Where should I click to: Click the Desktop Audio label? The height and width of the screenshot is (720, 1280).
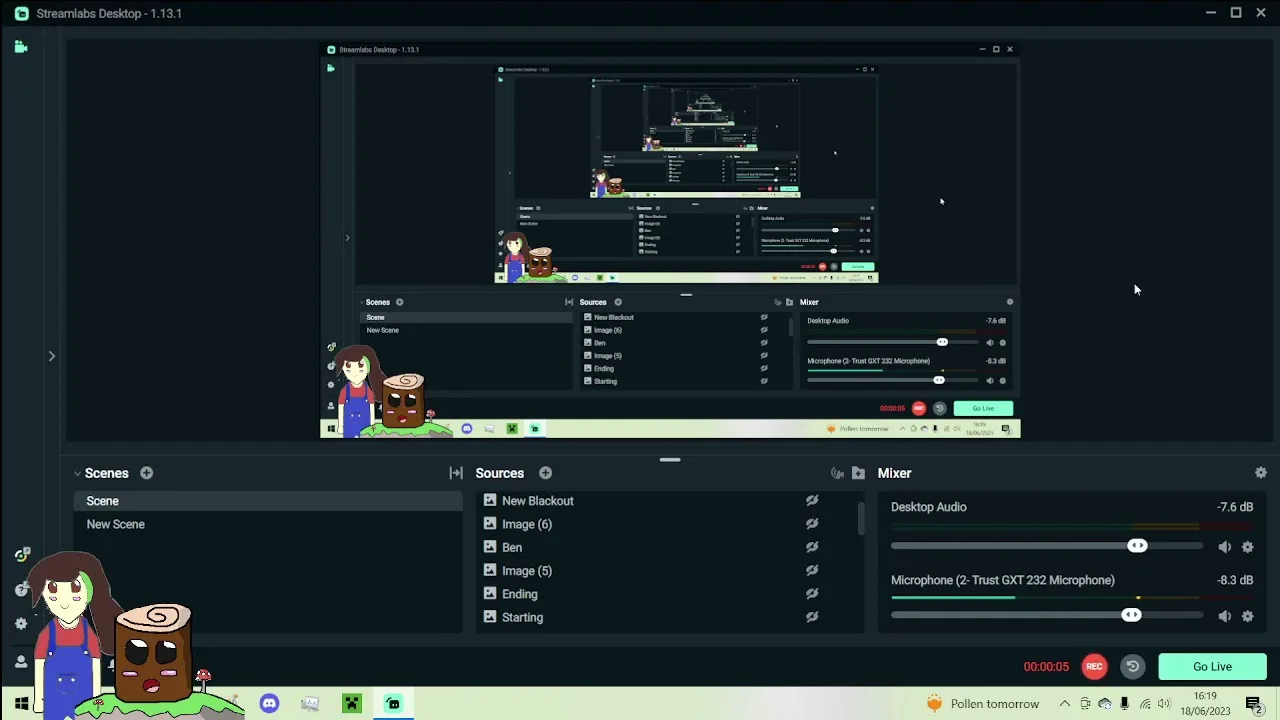[x=929, y=507]
